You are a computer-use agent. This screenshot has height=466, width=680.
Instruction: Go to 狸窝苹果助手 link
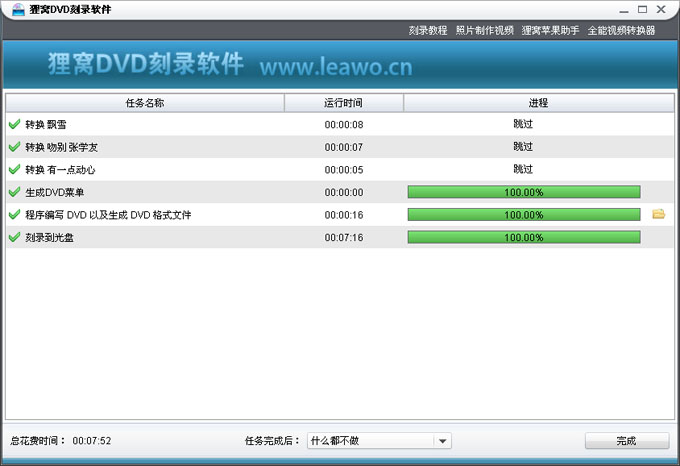pos(550,30)
